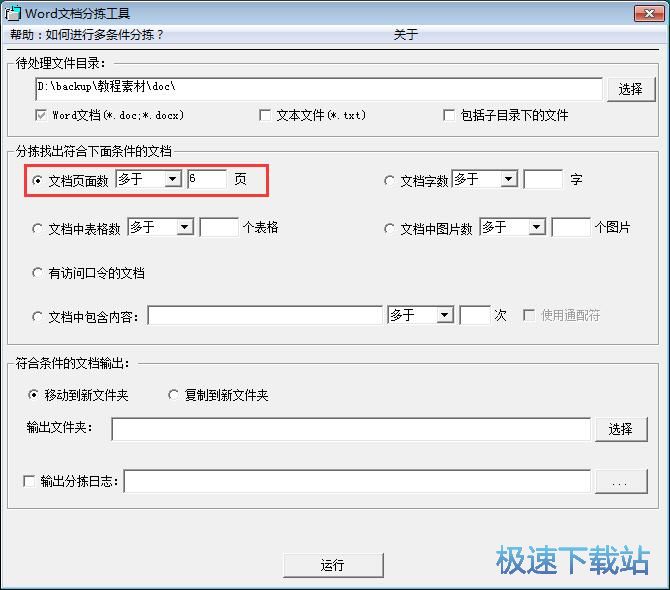Expand the 文档中包含内容 occurrence comparison dropdown
This screenshot has height=590, width=670.
click(445, 315)
